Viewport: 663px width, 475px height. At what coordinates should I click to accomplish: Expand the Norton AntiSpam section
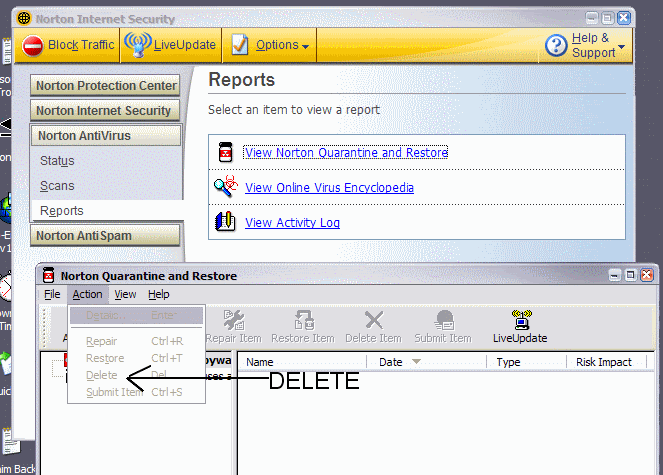(105, 235)
